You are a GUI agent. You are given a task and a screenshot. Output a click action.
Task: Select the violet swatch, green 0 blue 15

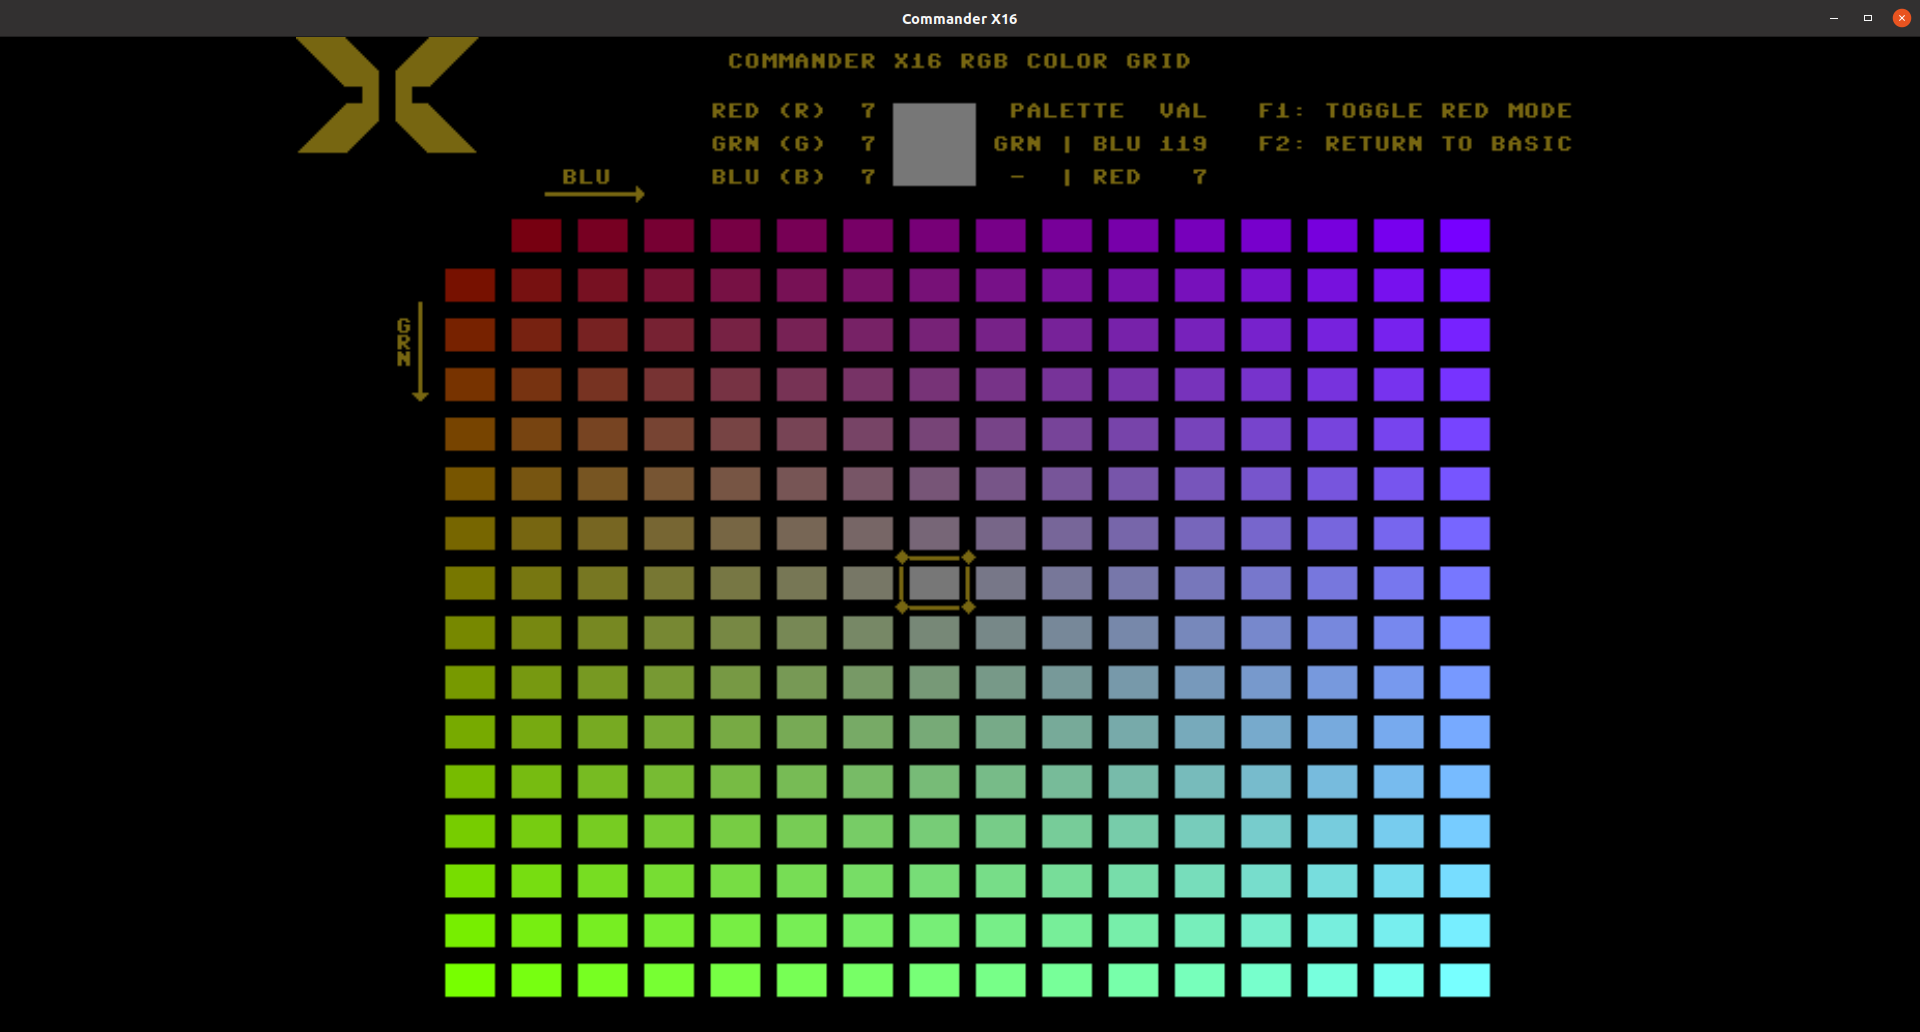[1465, 236]
